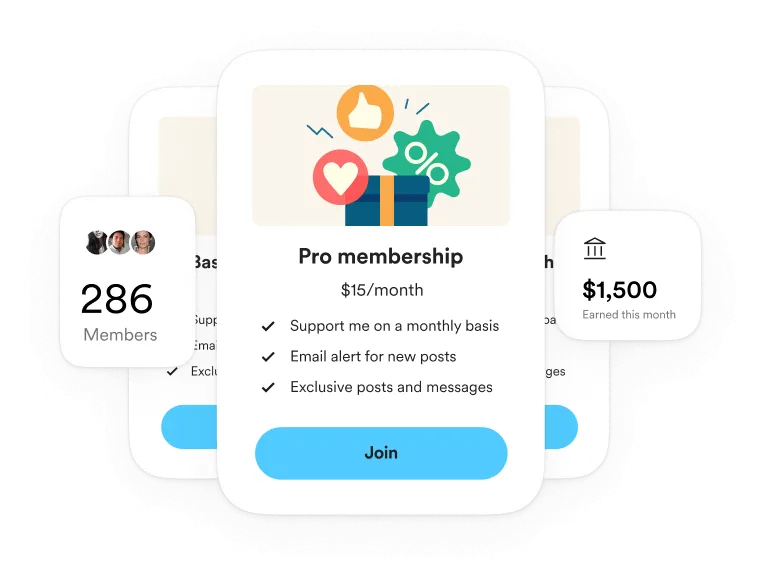Click the third member avatar

point(143,242)
